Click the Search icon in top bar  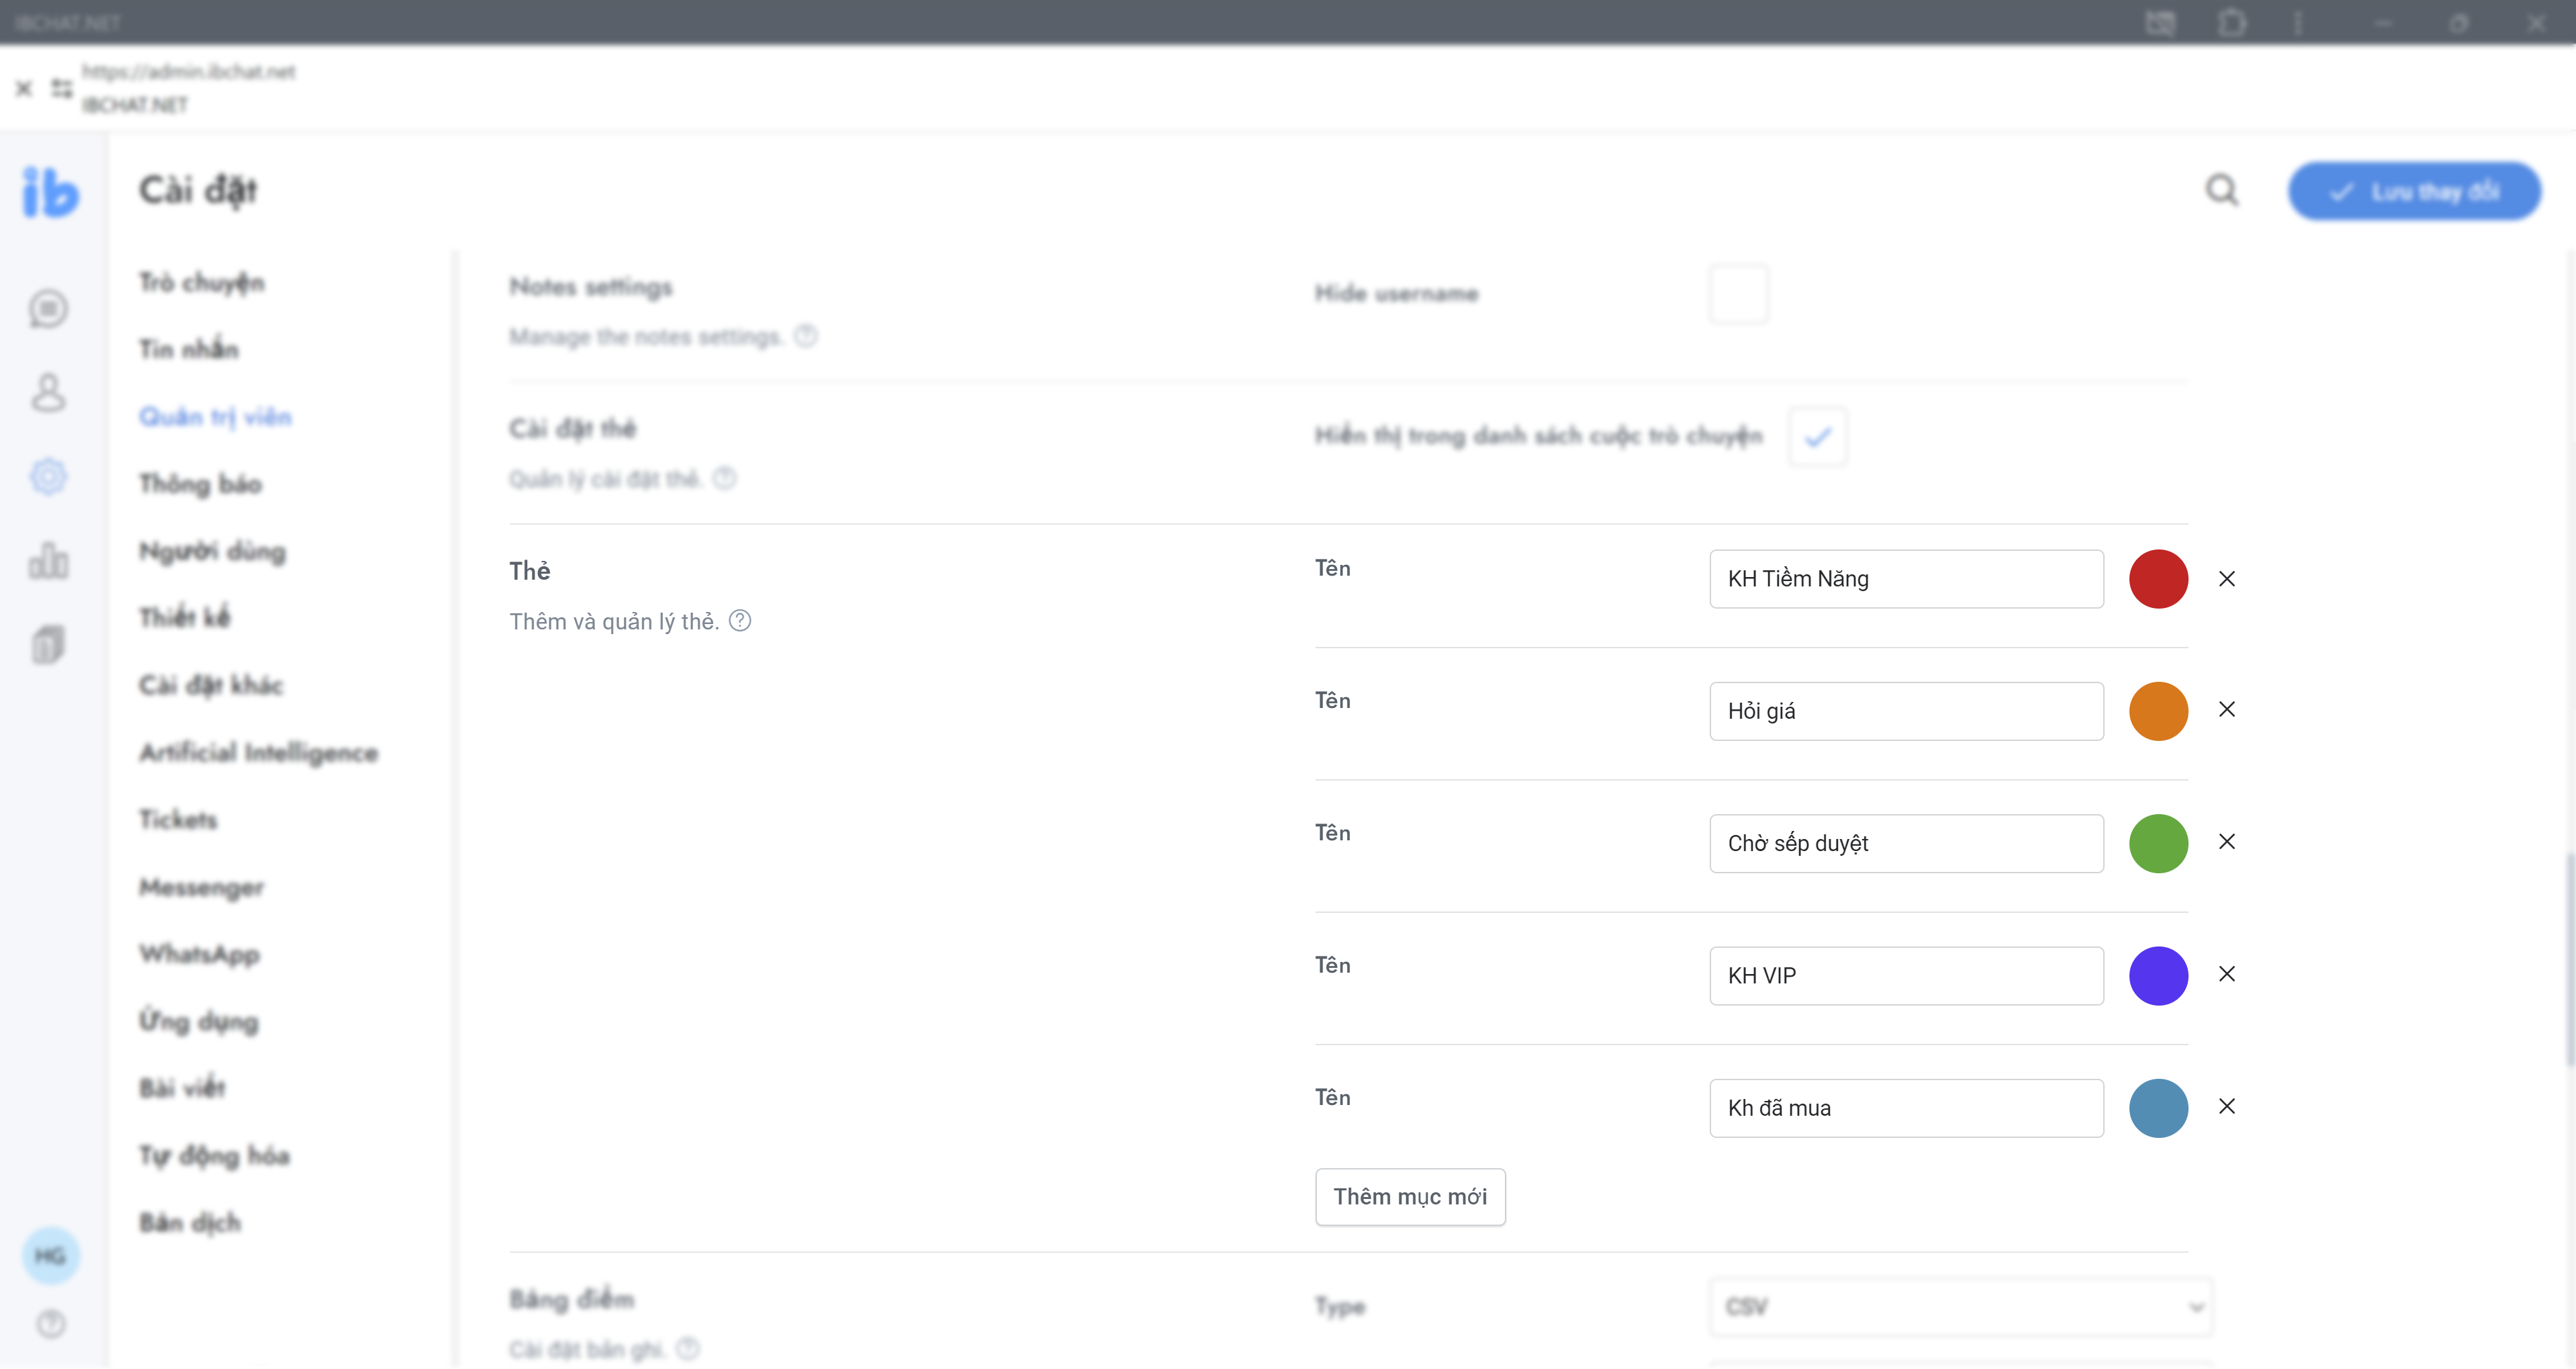[x=2223, y=189]
